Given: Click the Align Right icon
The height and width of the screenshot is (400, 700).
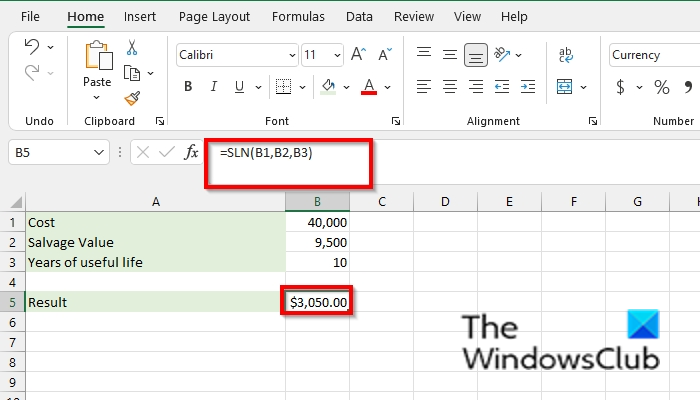Looking at the screenshot, I should (x=476, y=87).
